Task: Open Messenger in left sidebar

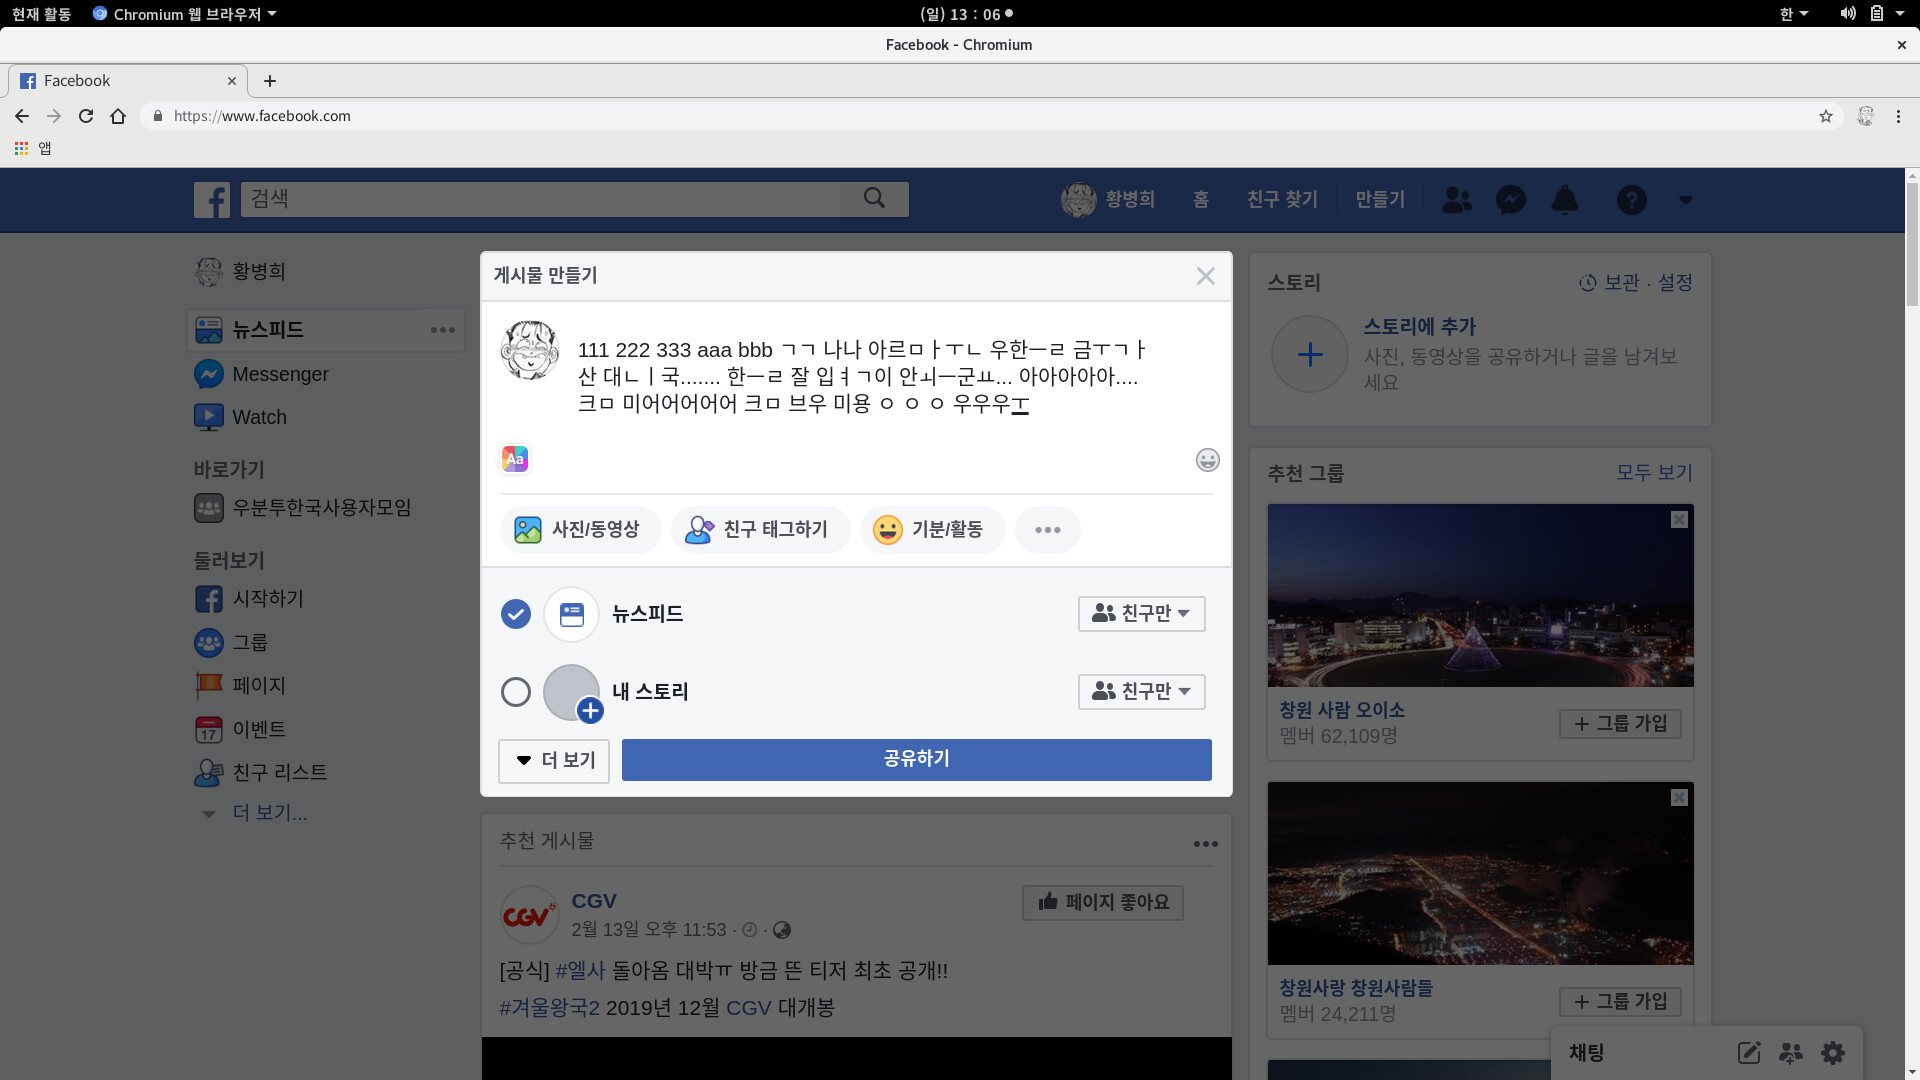Action: pyautogui.click(x=280, y=374)
